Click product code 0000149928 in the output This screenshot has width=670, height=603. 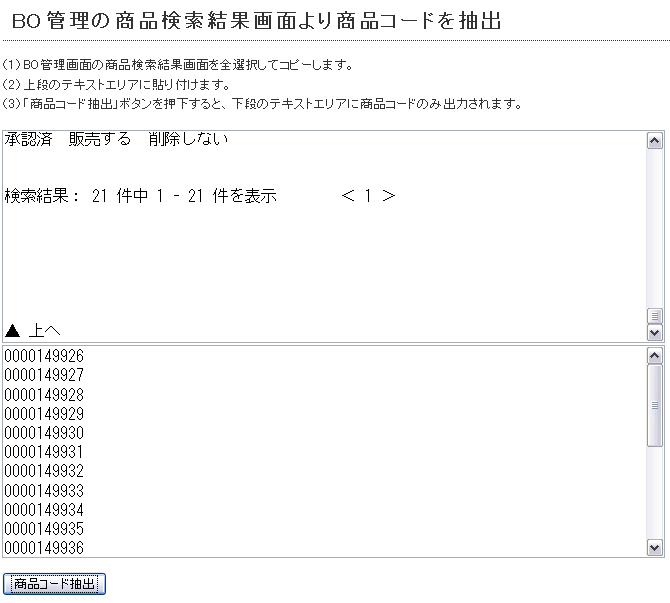click(x=44, y=395)
